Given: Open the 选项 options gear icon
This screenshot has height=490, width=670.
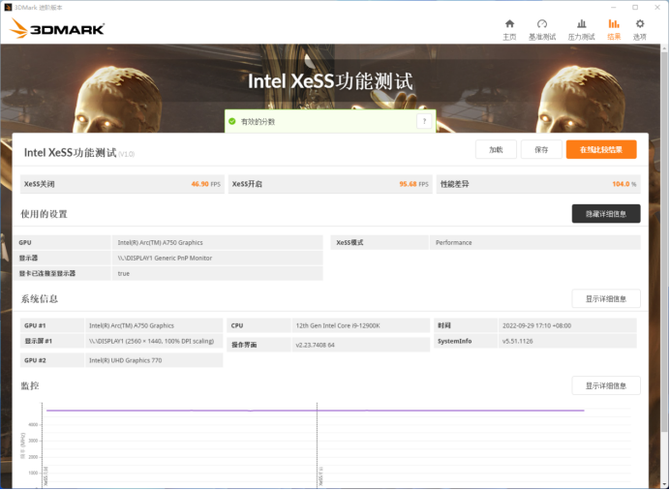Looking at the screenshot, I should 640,24.
